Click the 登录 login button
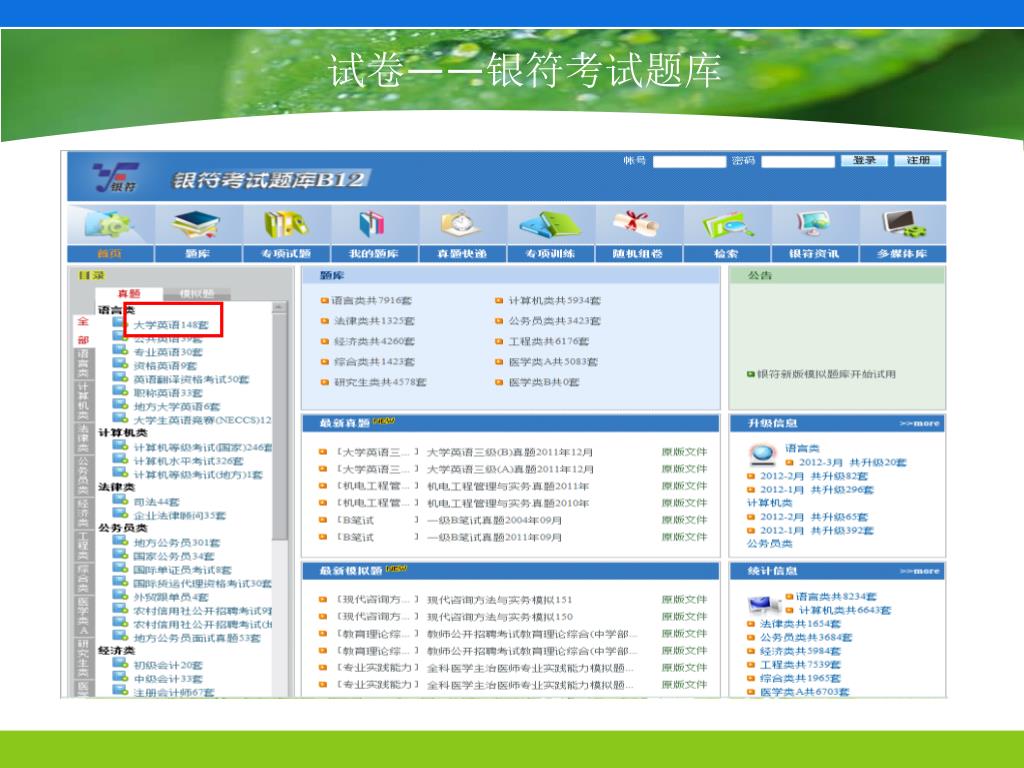Image resolution: width=1024 pixels, height=768 pixels. [863, 161]
